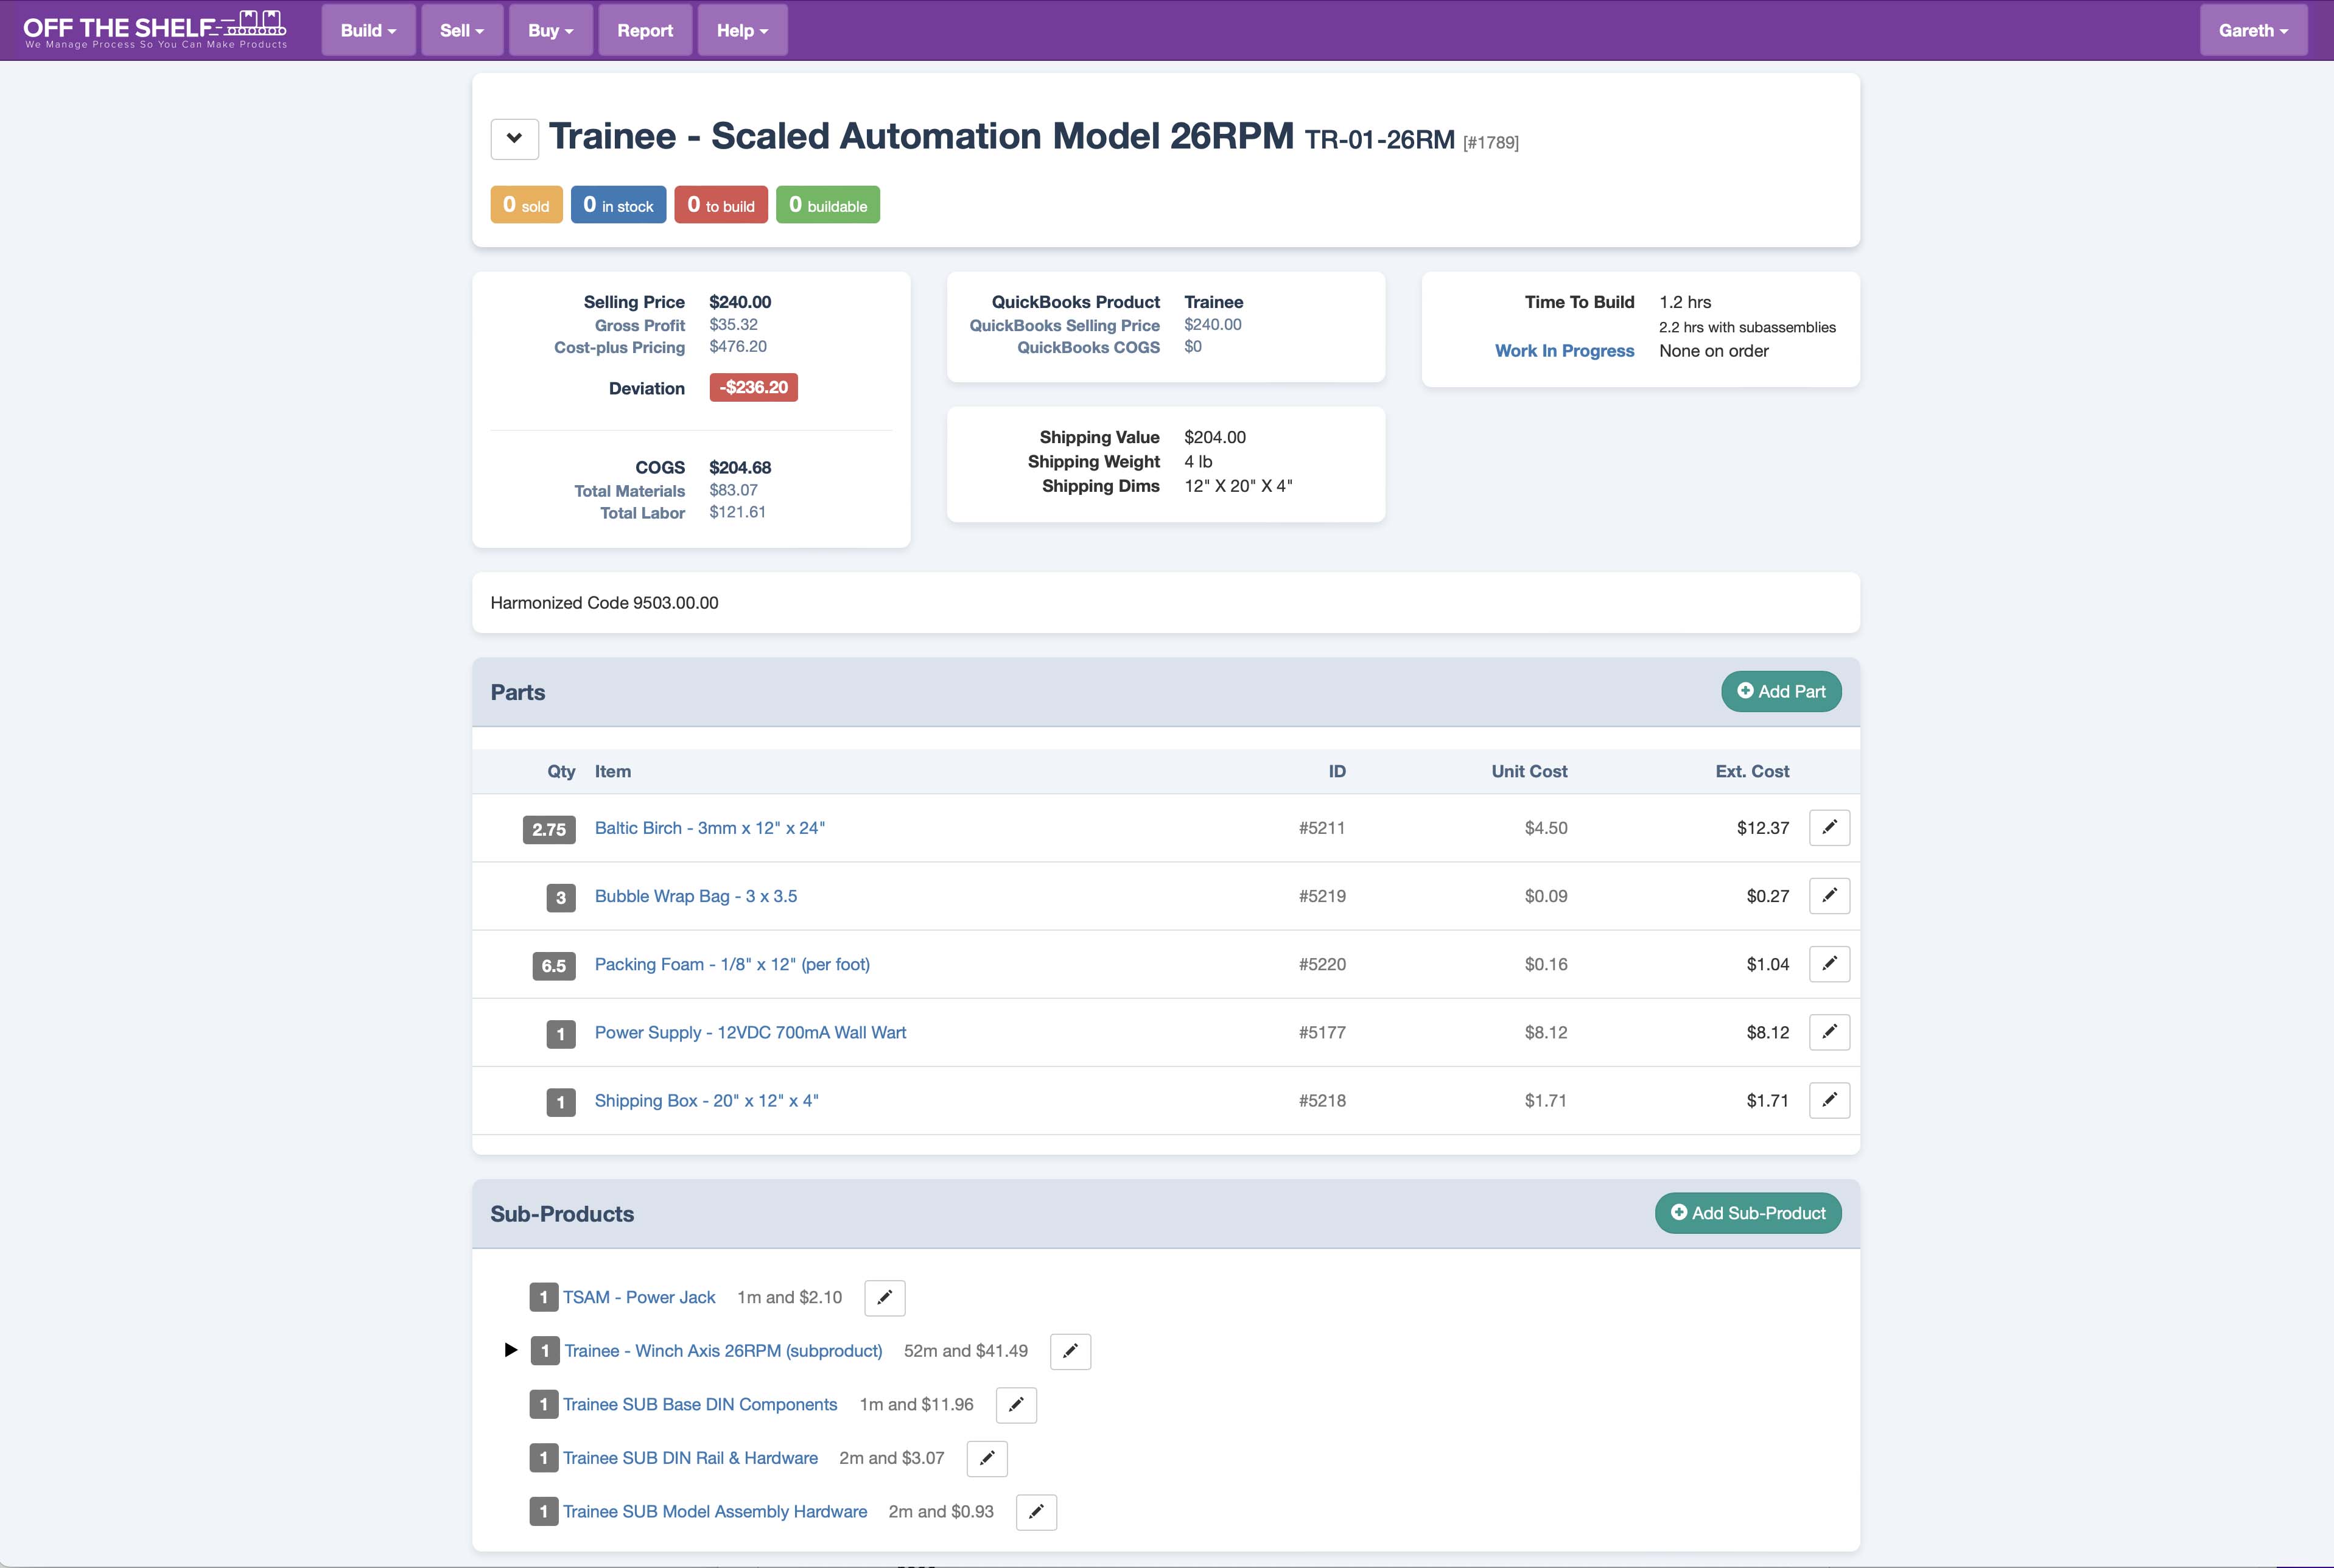Click the Add Part button

pyautogui.click(x=1780, y=692)
